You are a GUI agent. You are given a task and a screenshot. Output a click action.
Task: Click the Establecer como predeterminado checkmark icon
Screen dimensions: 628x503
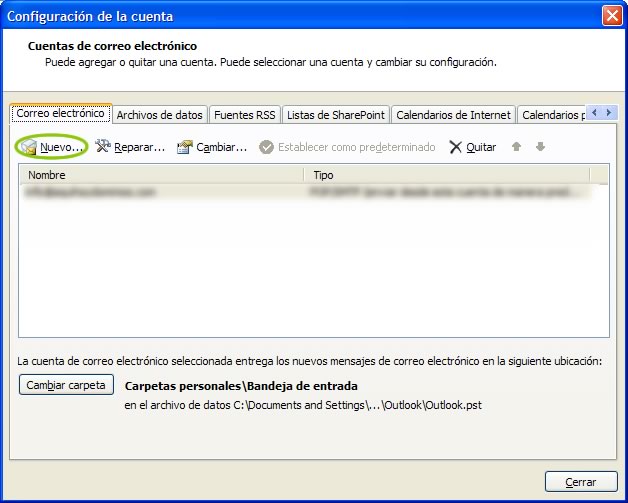tap(266, 147)
